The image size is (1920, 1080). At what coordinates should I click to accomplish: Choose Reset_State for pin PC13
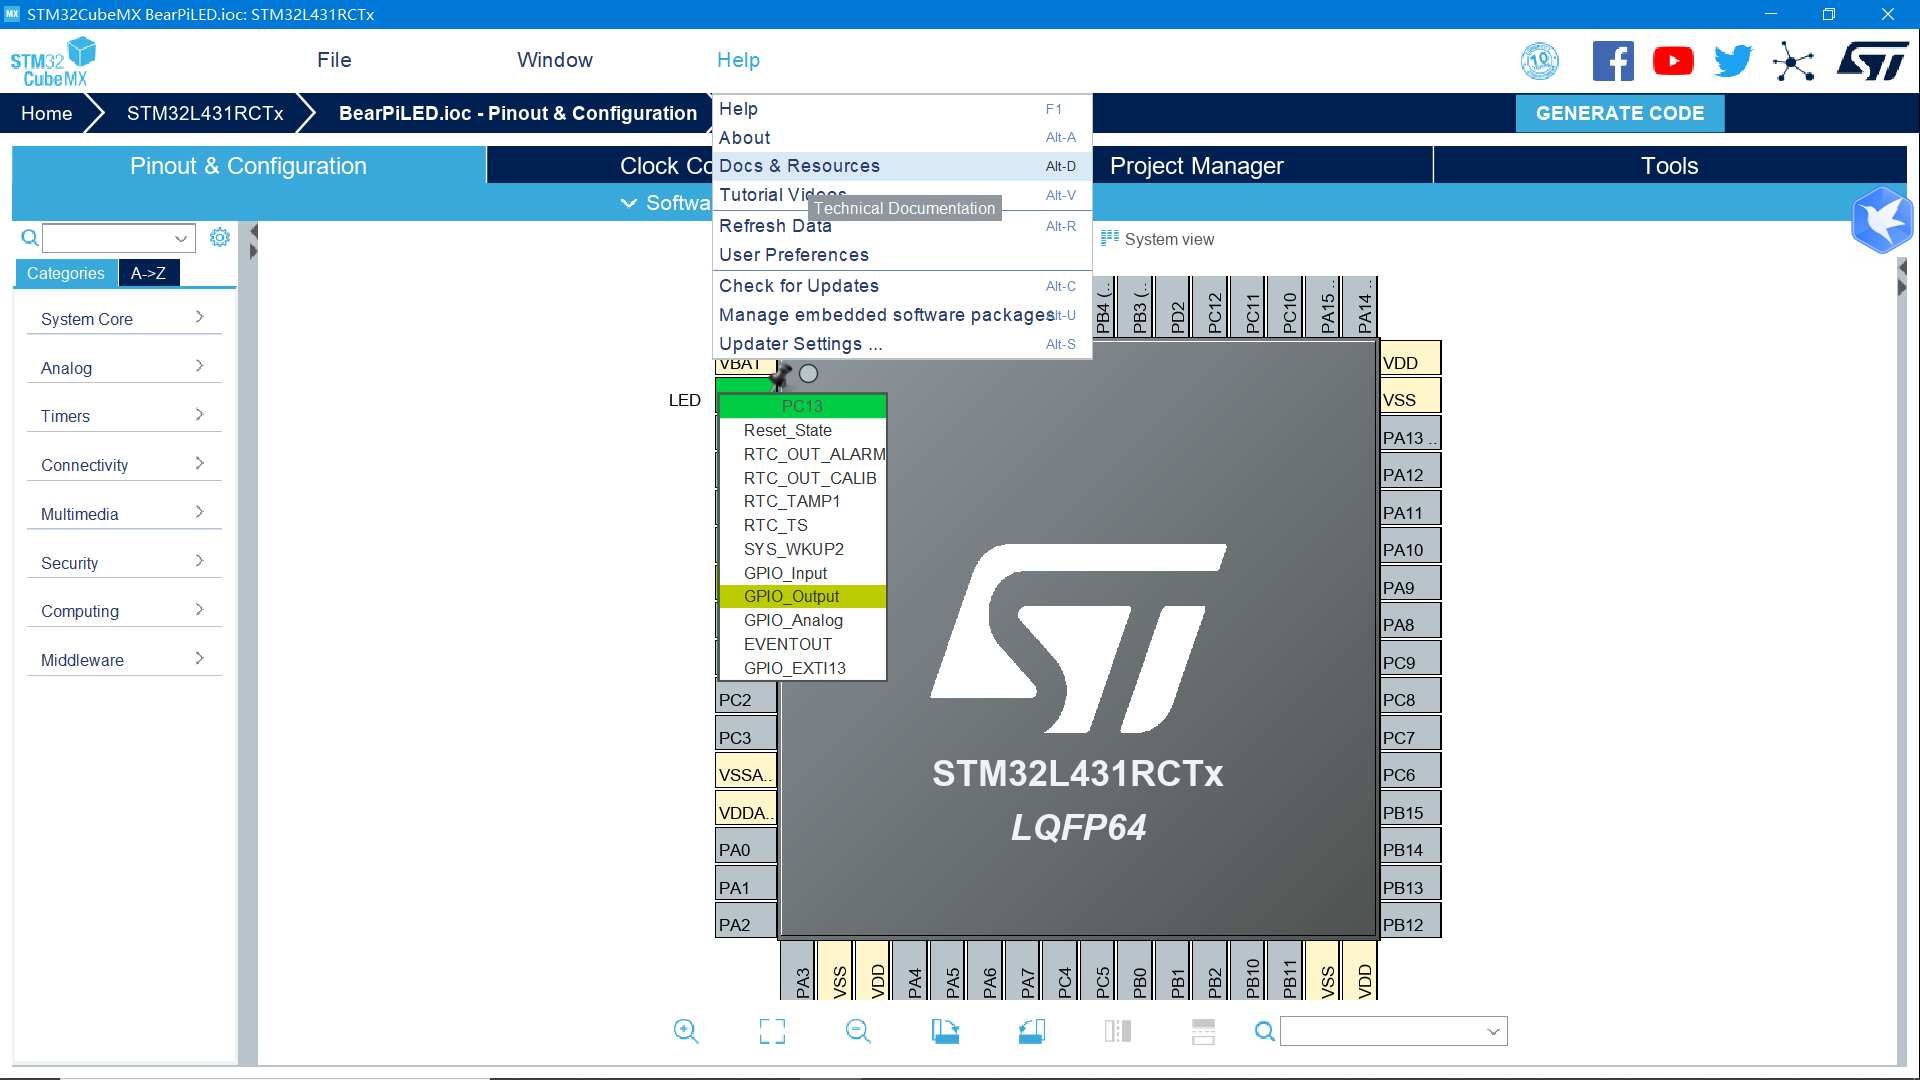coord(787,430)
